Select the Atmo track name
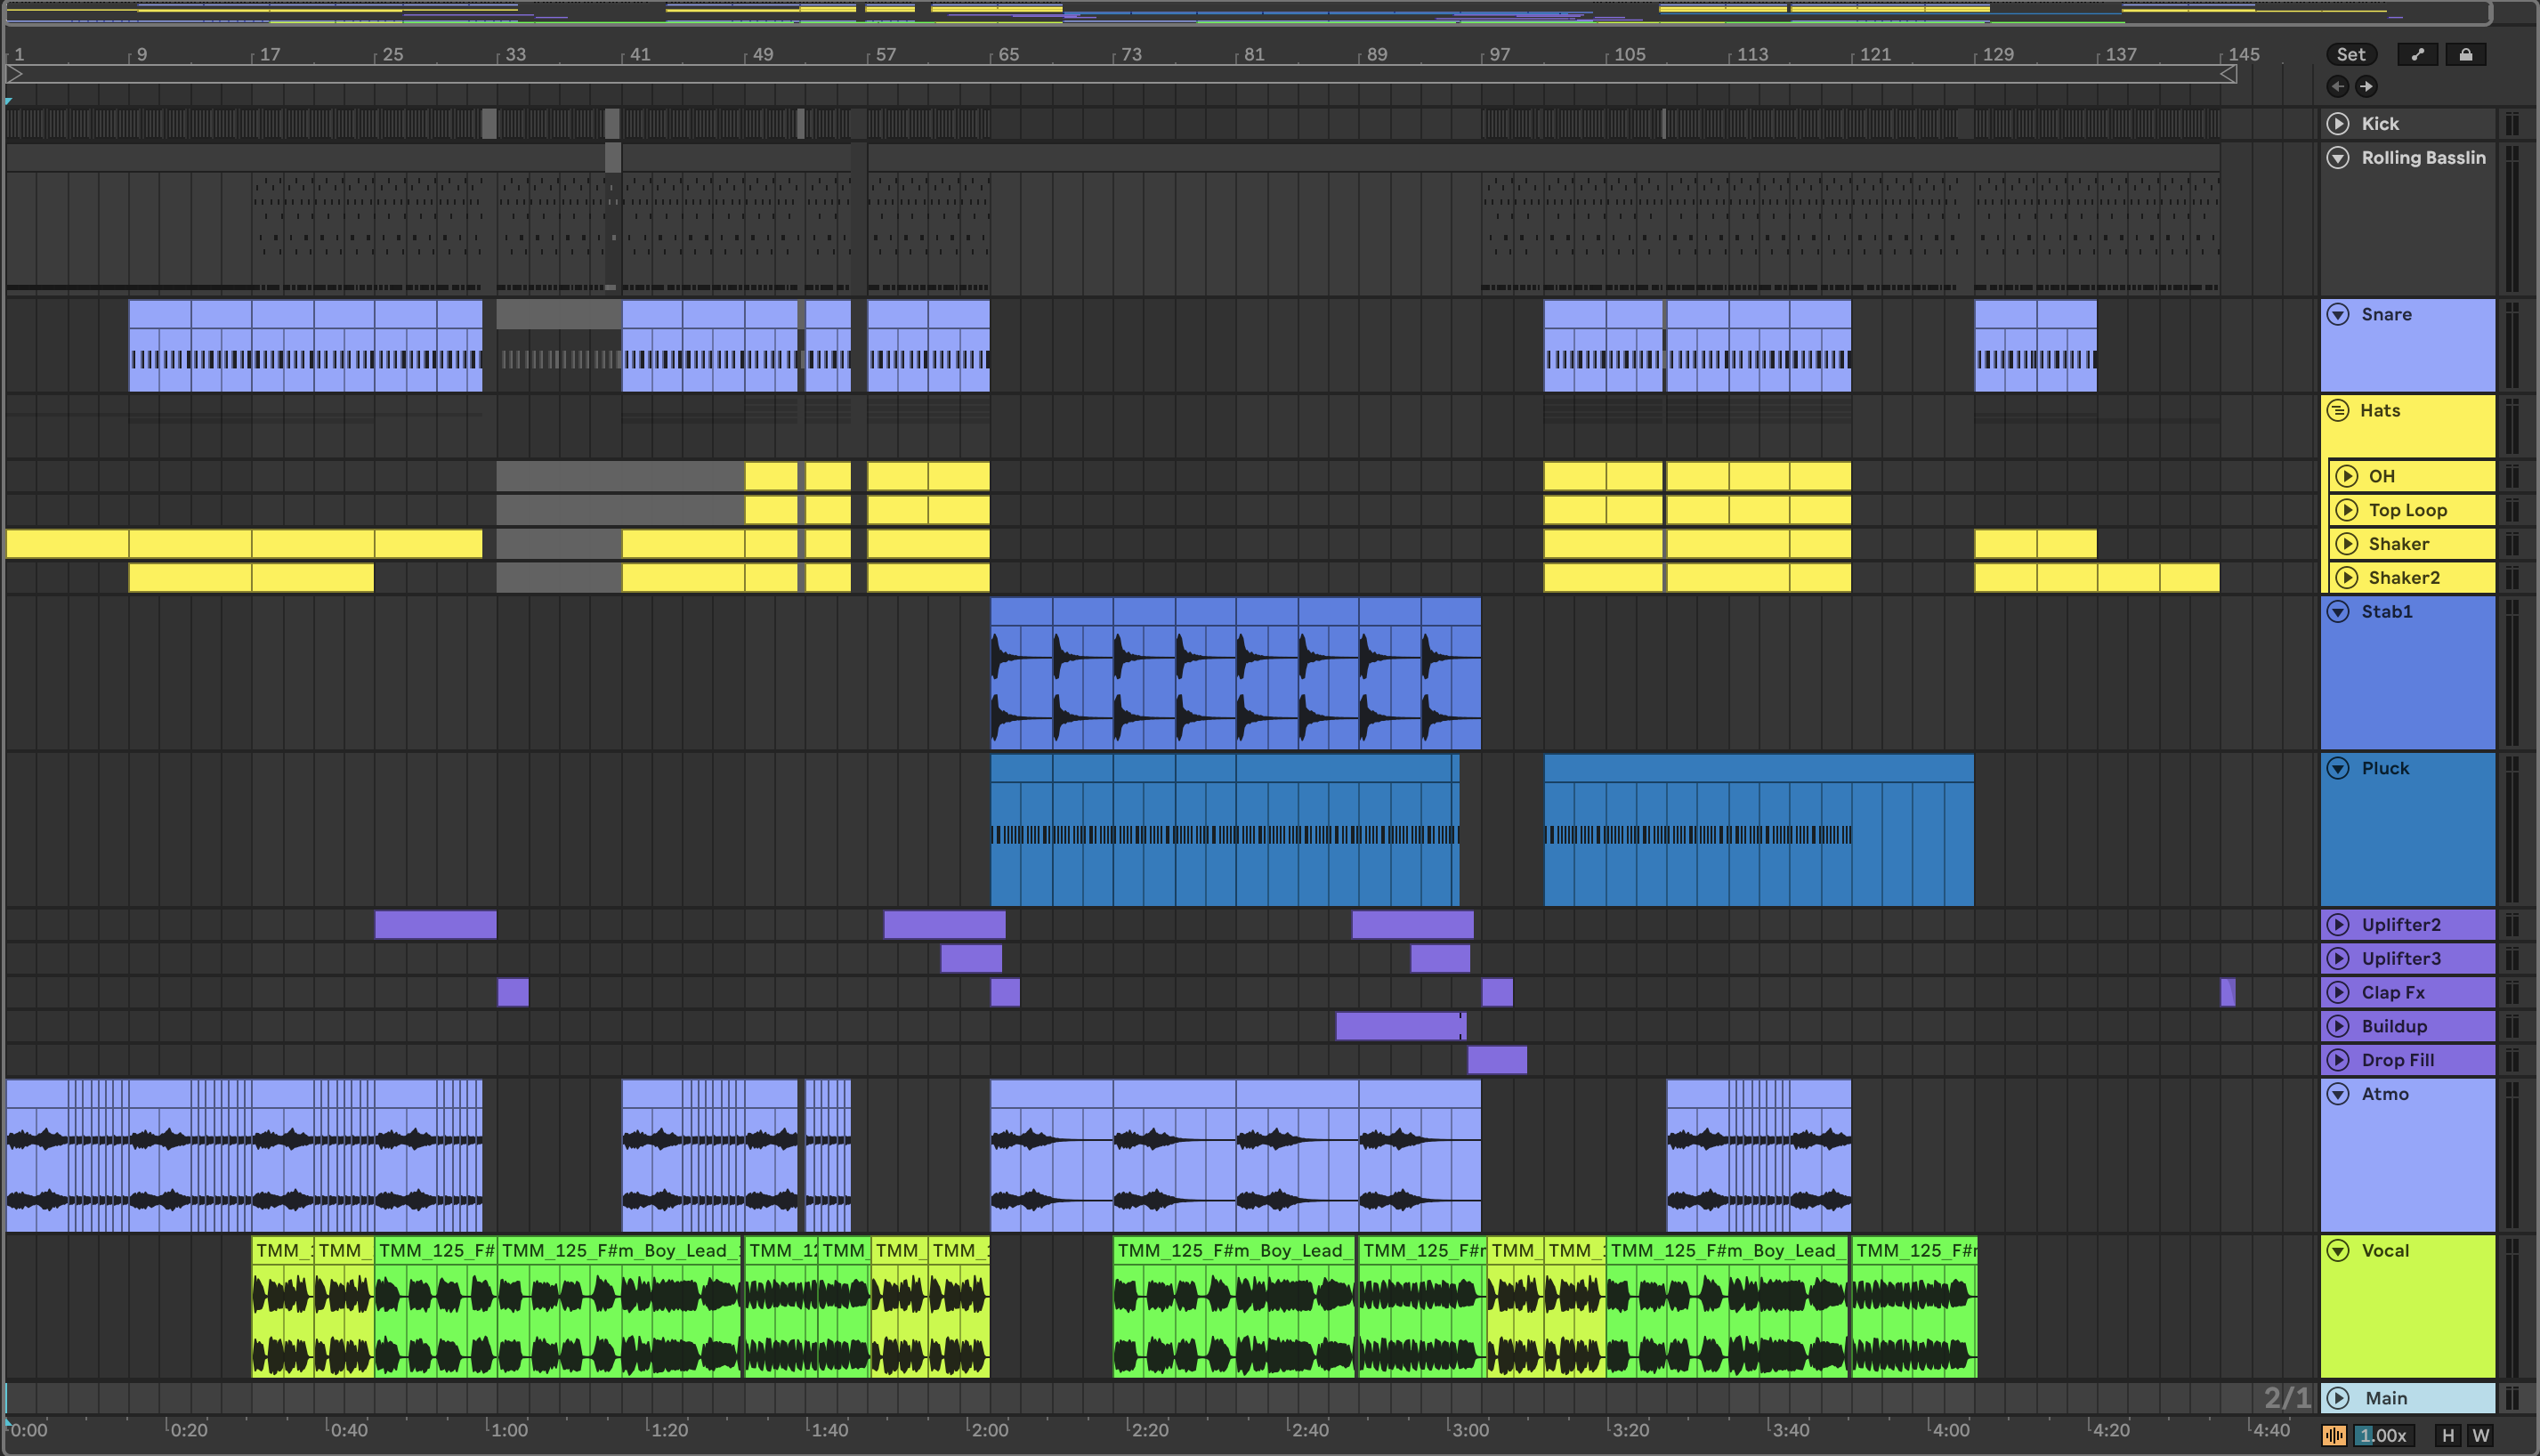 (2385, 1094)
